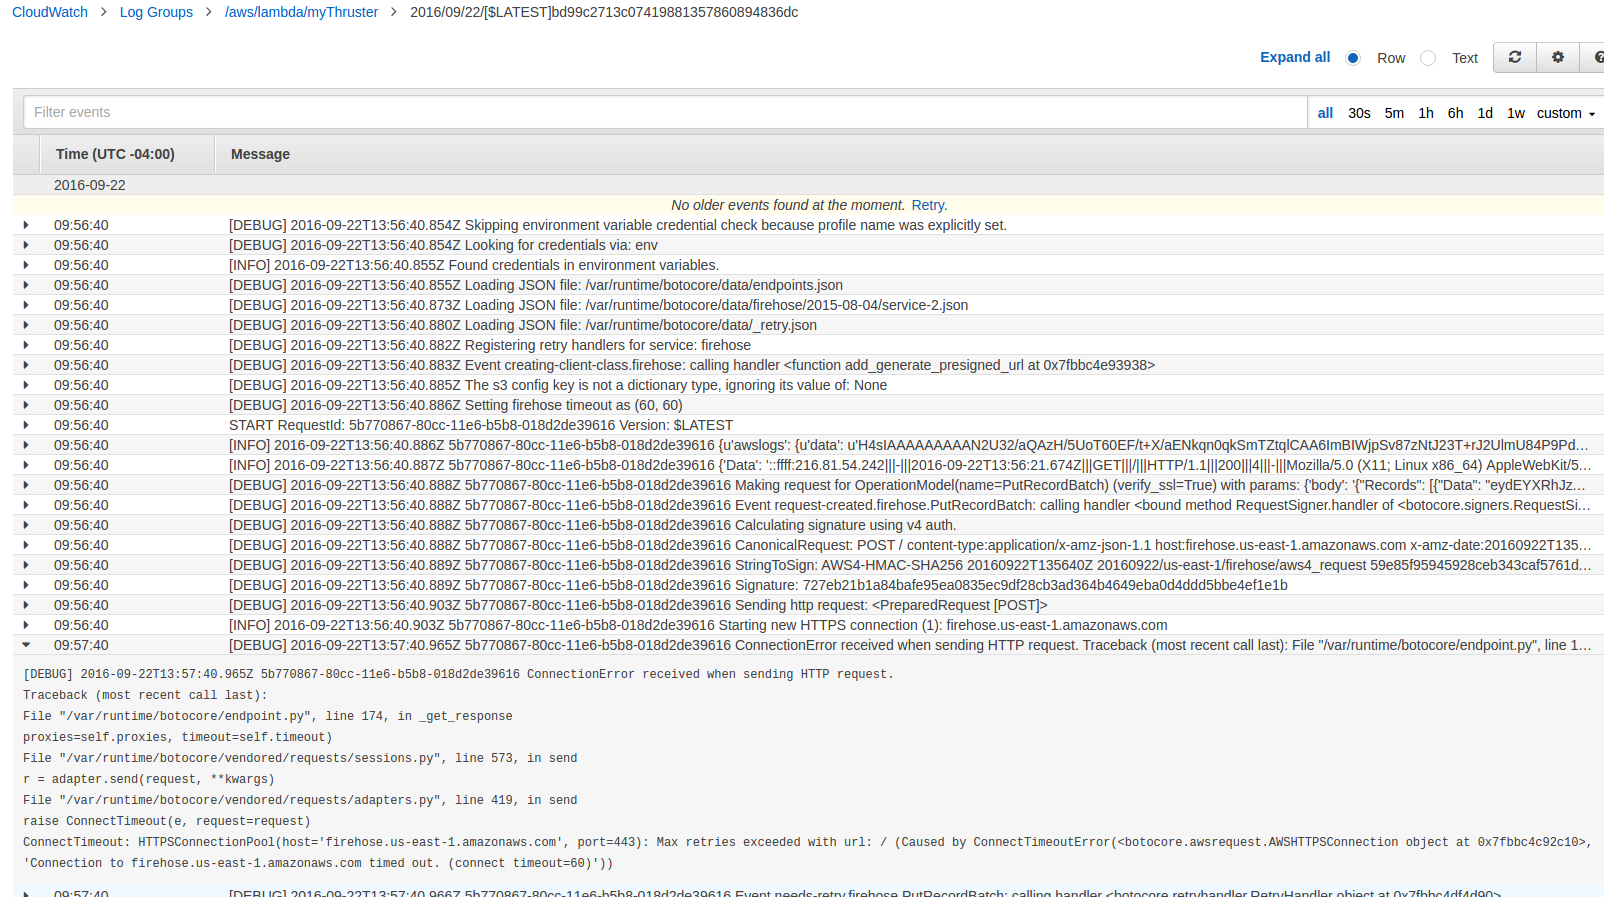This screenshot has width=1604, height=897.
Task: Click the adapters.py line 419 traceback line
Action: point(300,800)
